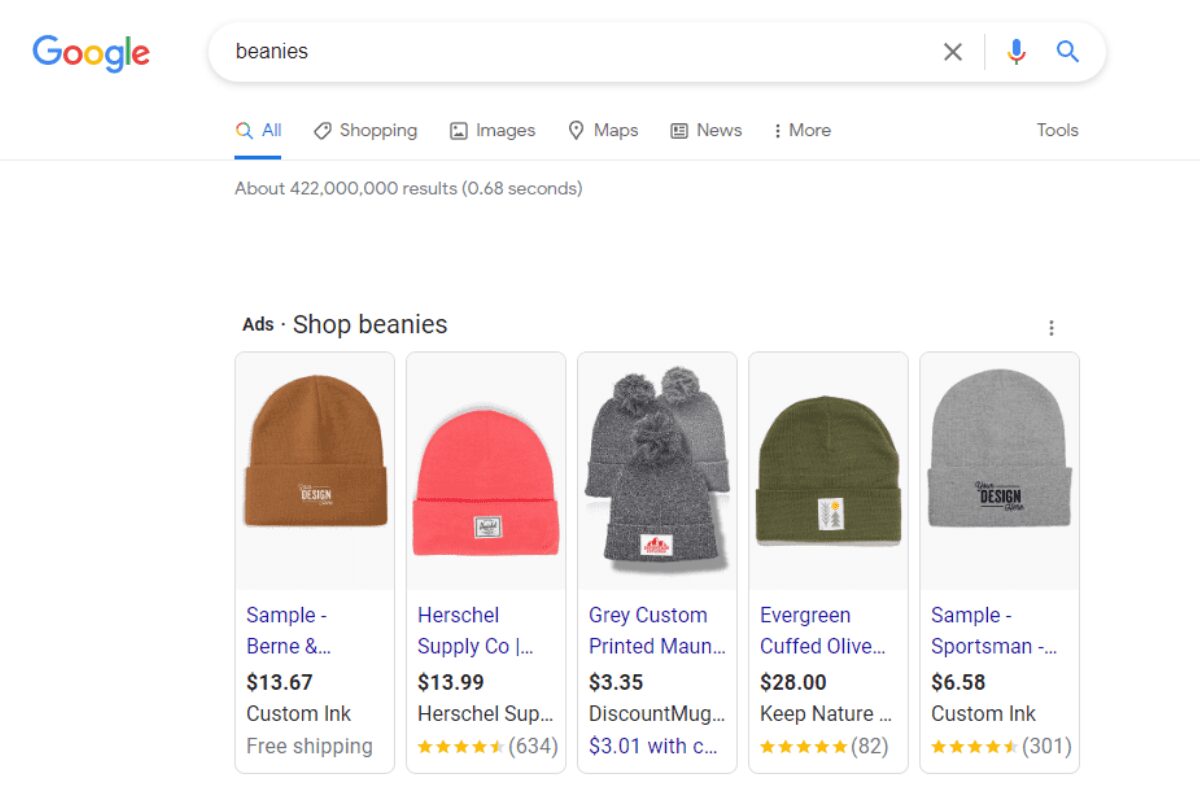The image size is (1200, 800).
Task: Select the All tab
Action: click(258, 130)
